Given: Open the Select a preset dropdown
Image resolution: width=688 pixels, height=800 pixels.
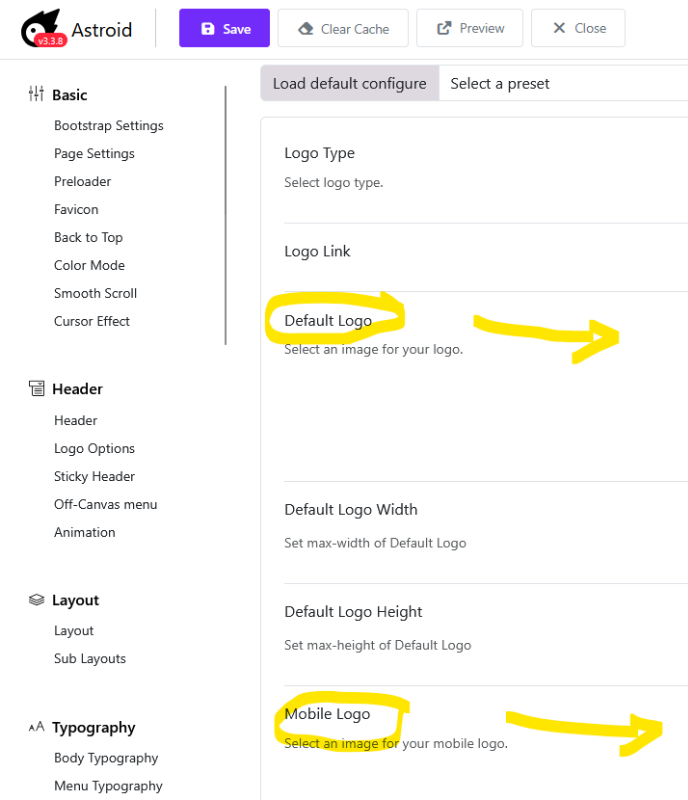Looking at the screenshot, I should 560,84.
